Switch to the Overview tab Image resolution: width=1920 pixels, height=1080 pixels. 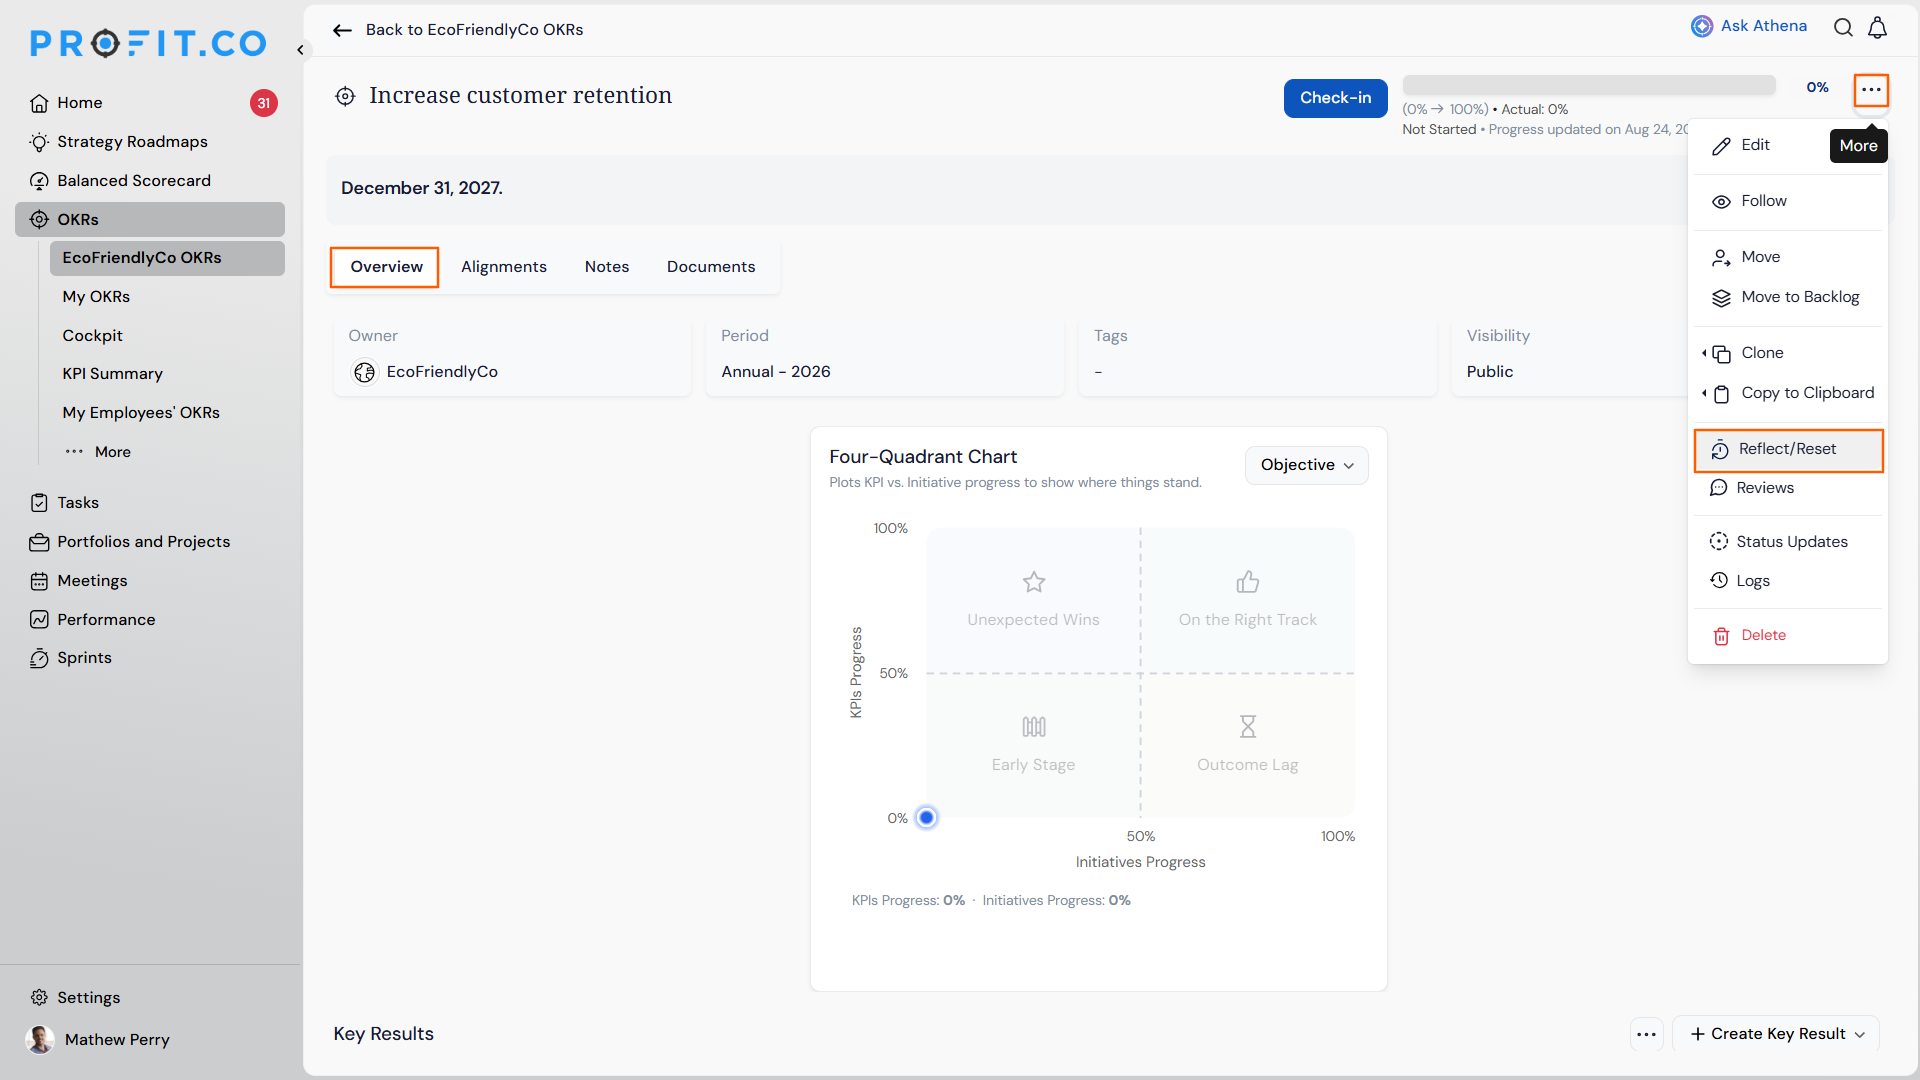click(386, 267)
